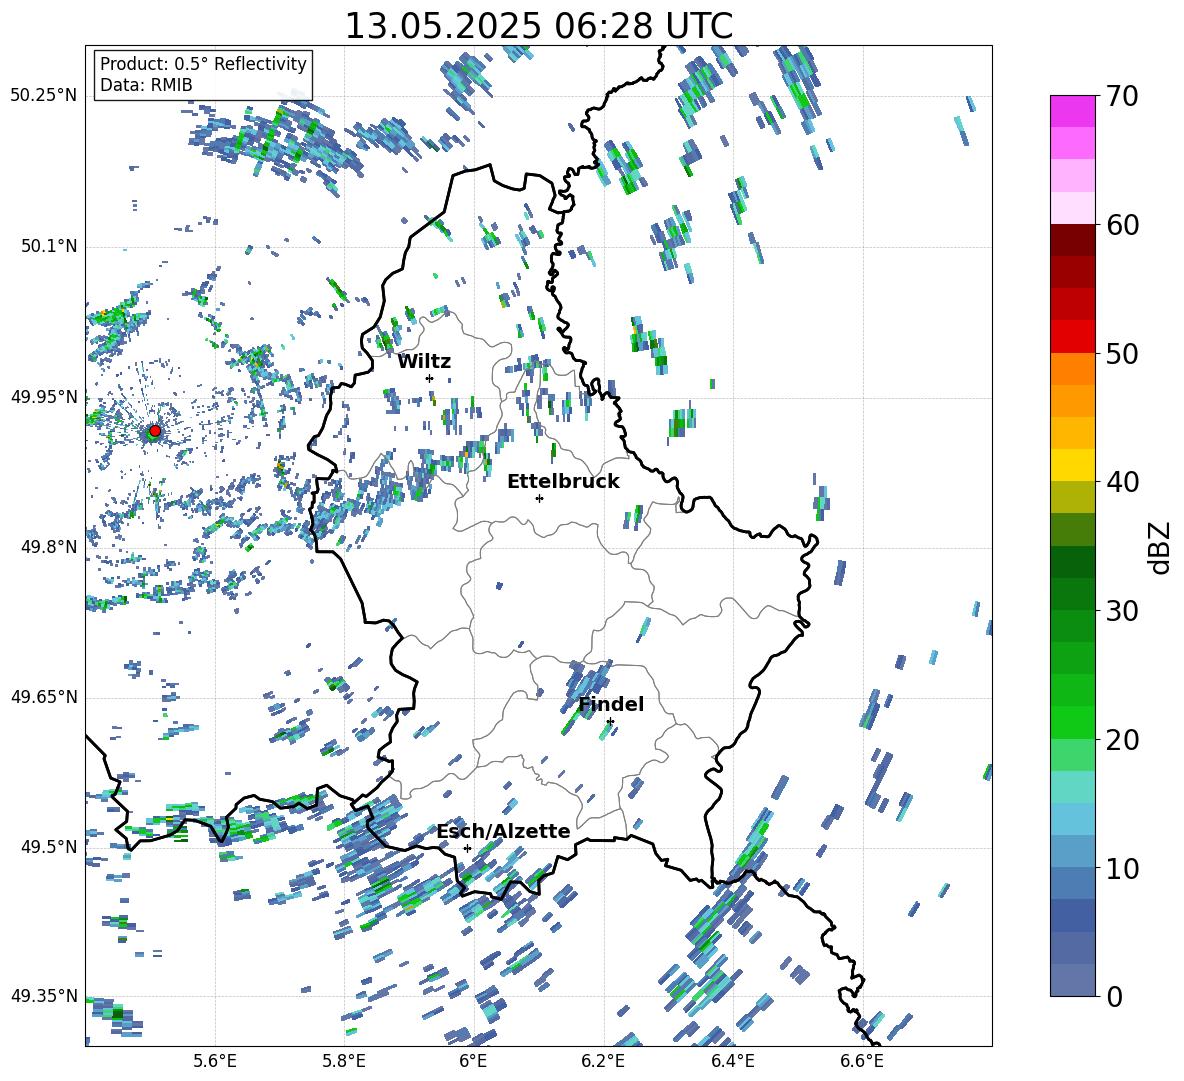Click the Ettelbruck city label

point(563,482)
